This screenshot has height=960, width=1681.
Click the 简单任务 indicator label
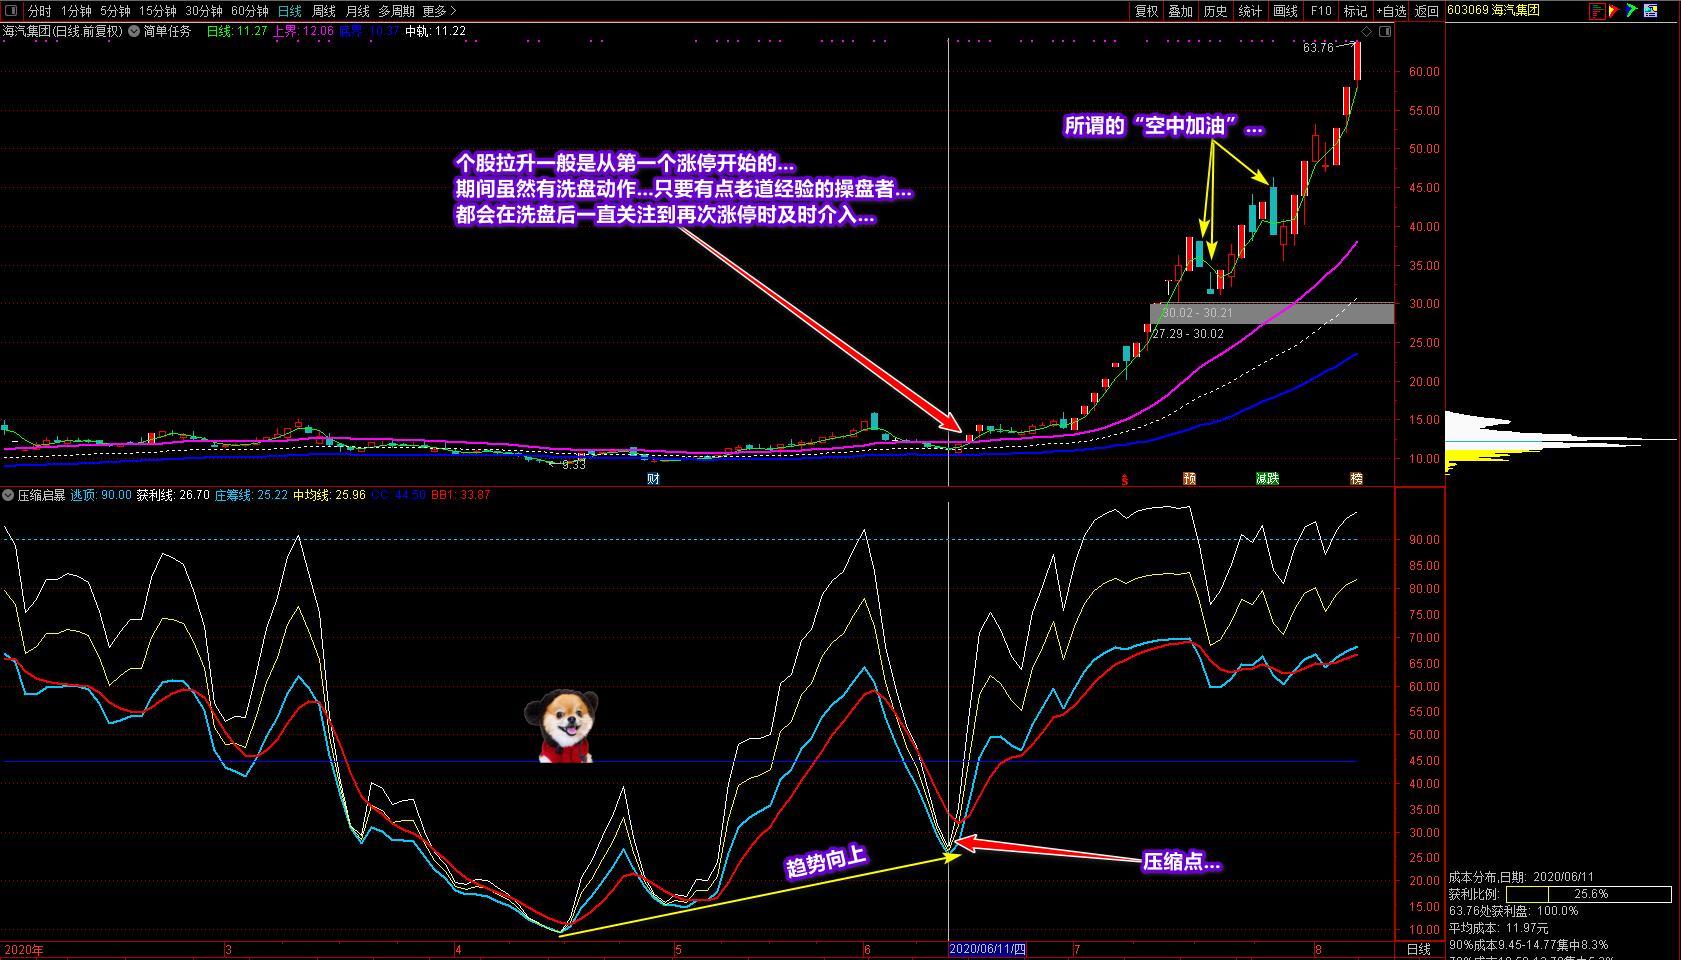click(167, 31)
